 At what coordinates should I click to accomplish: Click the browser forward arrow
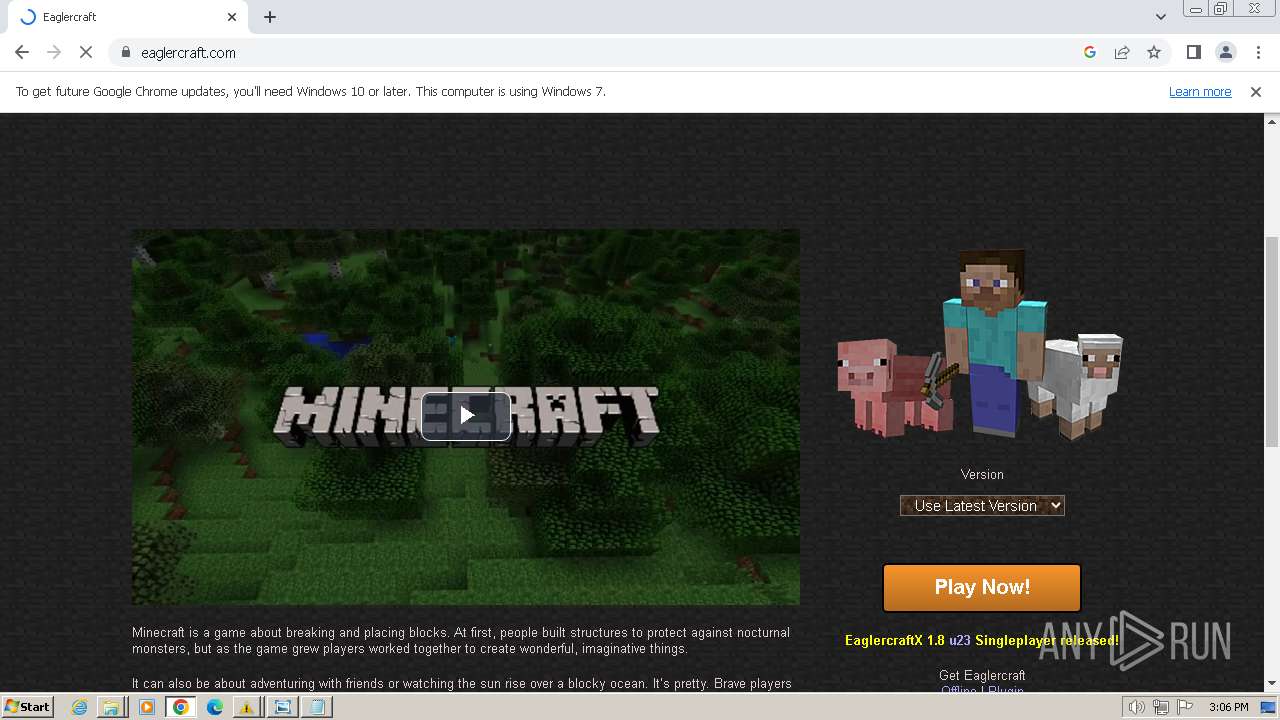[54, 52]
